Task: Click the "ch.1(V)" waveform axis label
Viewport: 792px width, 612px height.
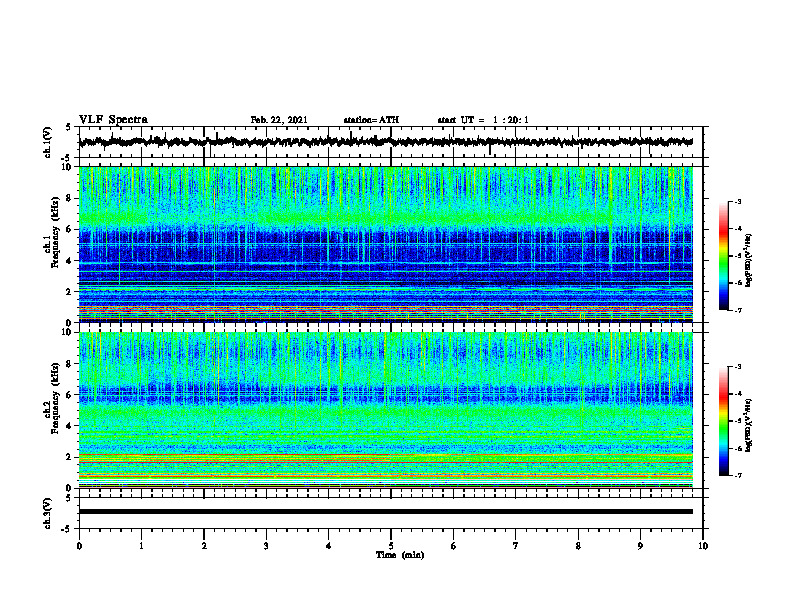Action: click(x=48, y=142)
